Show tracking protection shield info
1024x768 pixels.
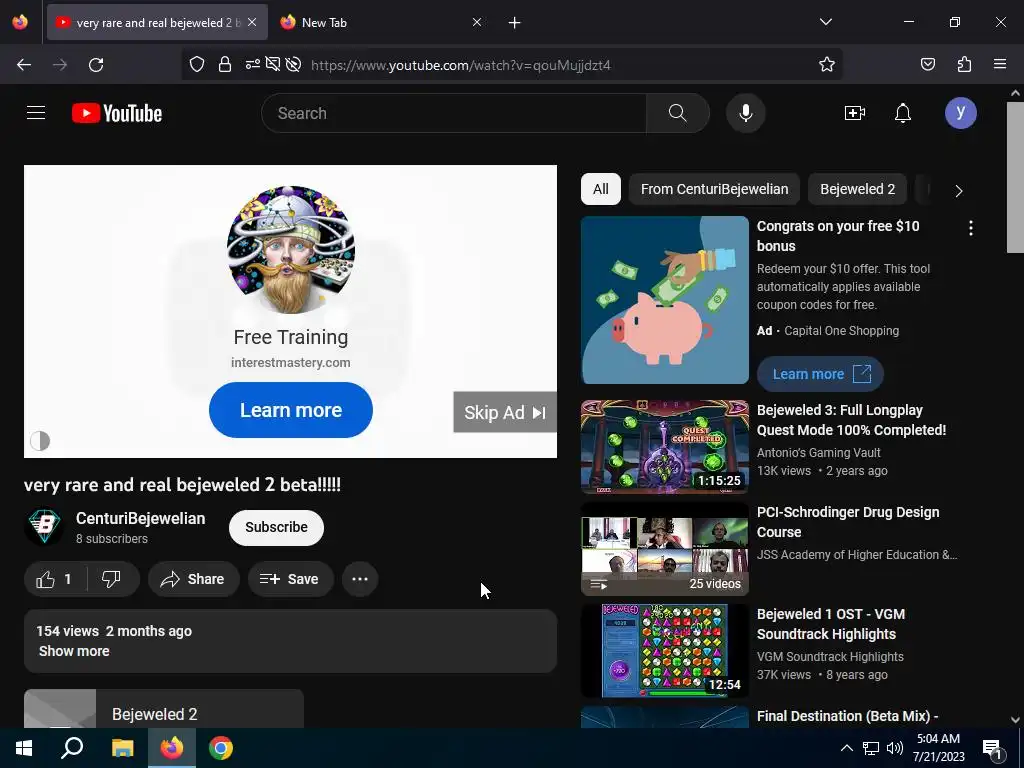point(197,65)
